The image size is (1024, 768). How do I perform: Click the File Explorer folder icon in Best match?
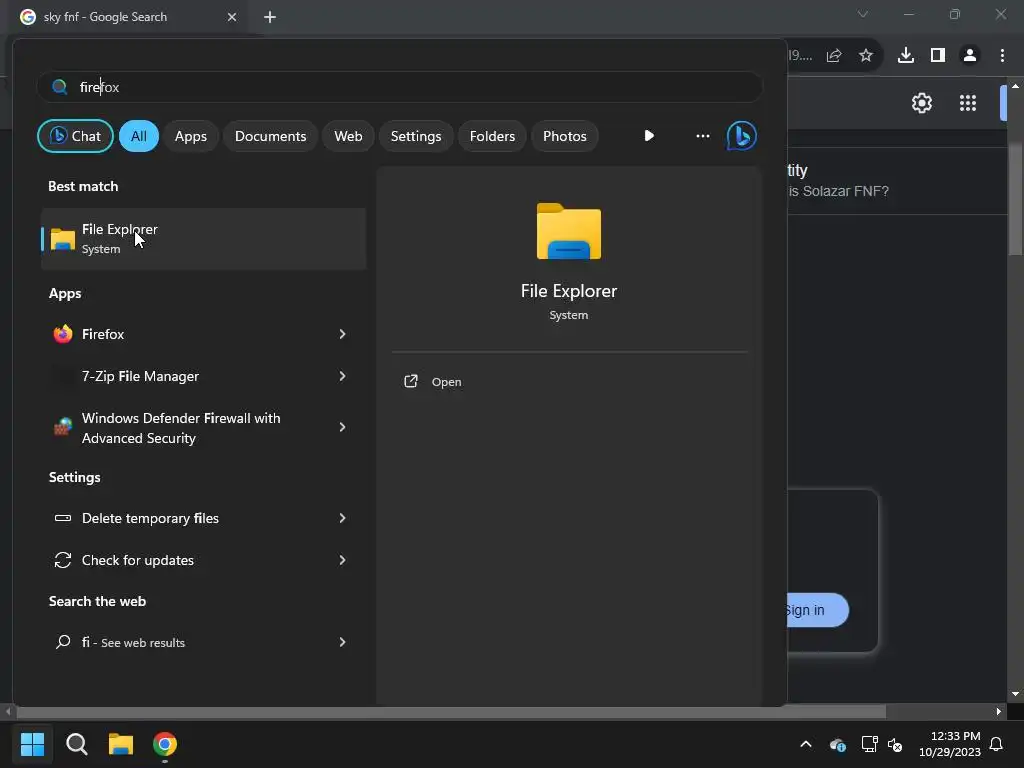click(63, 239)
